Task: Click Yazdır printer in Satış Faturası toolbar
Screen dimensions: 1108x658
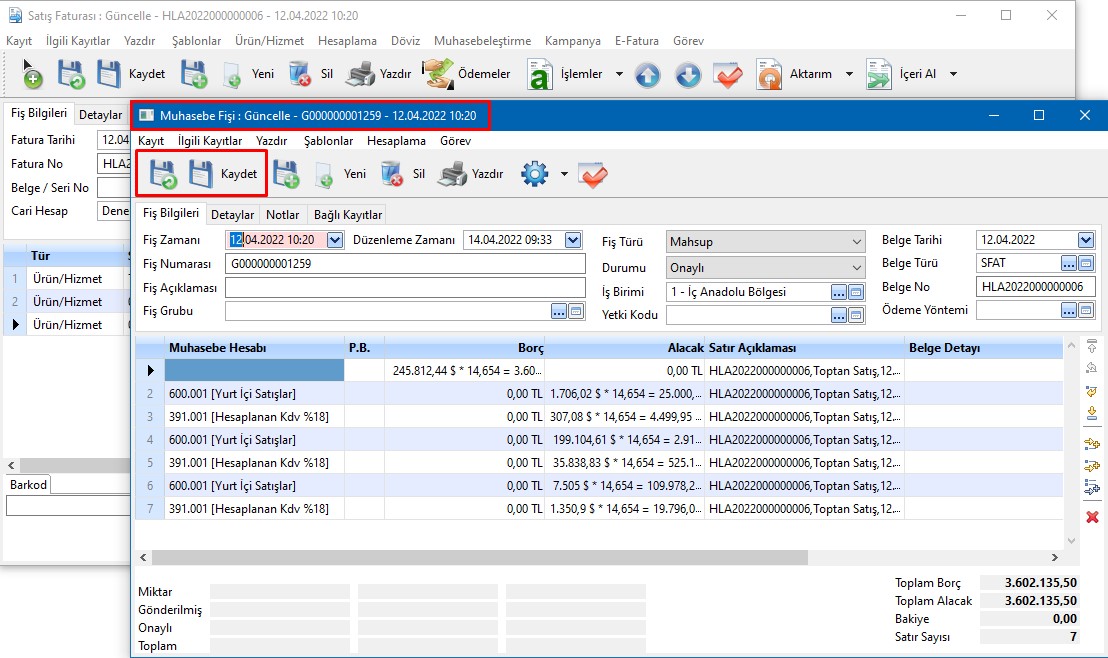Action: coord(379,74)
